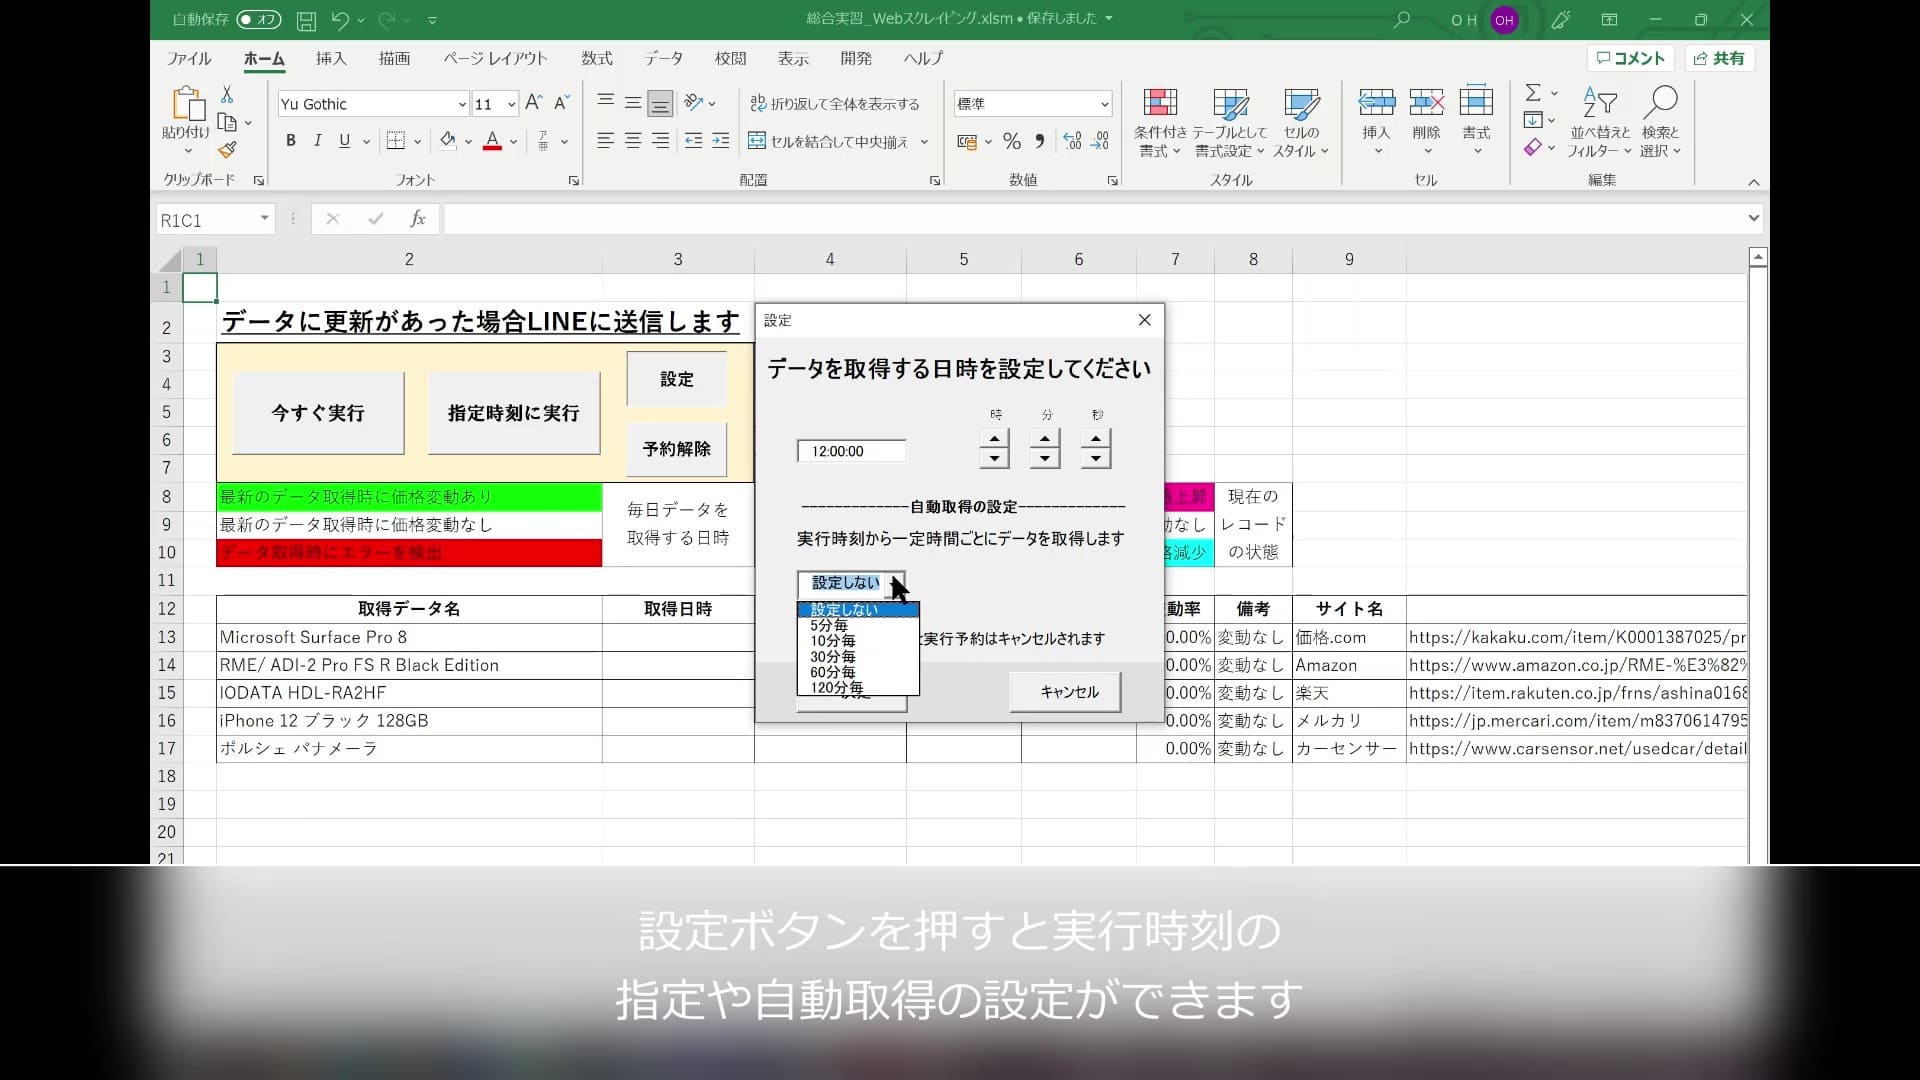Click the Save floppy disk icon
The height and width of the screenshot is (1080, 1920).
click(x=307, y=19)
